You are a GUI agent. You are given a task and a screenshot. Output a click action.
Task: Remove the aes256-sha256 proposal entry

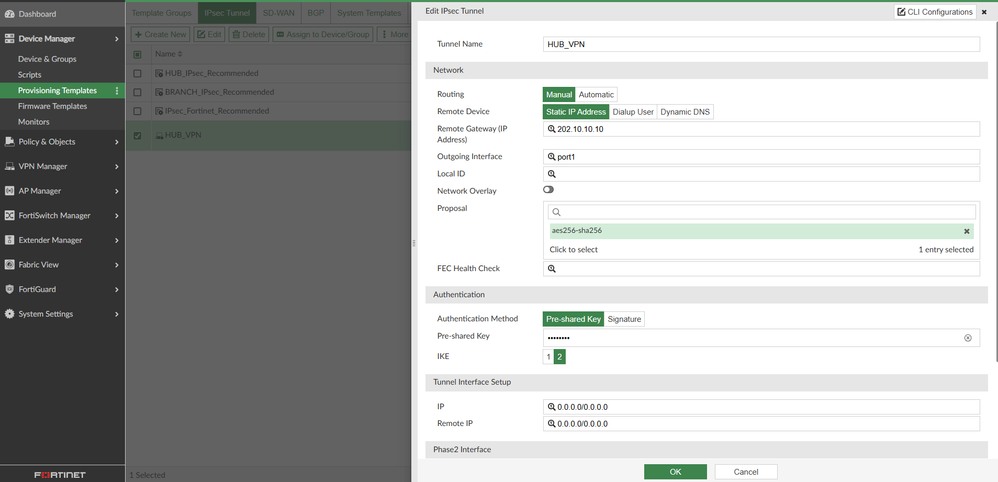pos(966,231)
